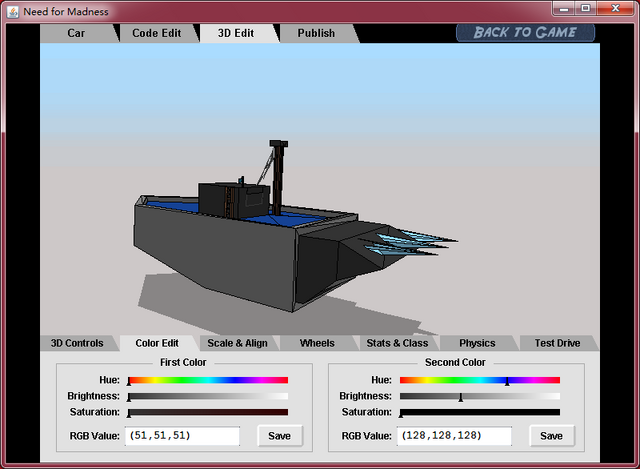Select the 3D Edit tab

[236, 33]
